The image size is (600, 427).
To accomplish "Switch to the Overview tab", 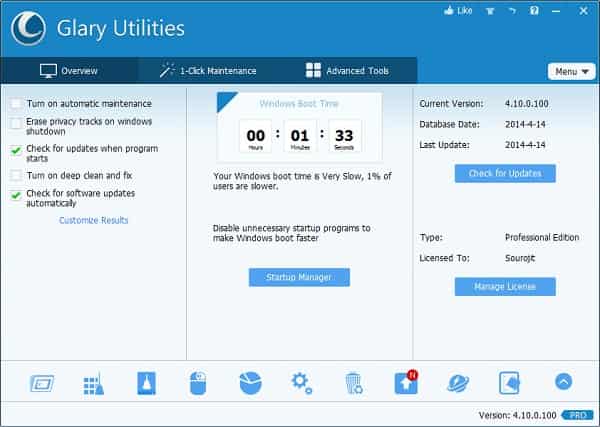I will [x=69, y=71].
